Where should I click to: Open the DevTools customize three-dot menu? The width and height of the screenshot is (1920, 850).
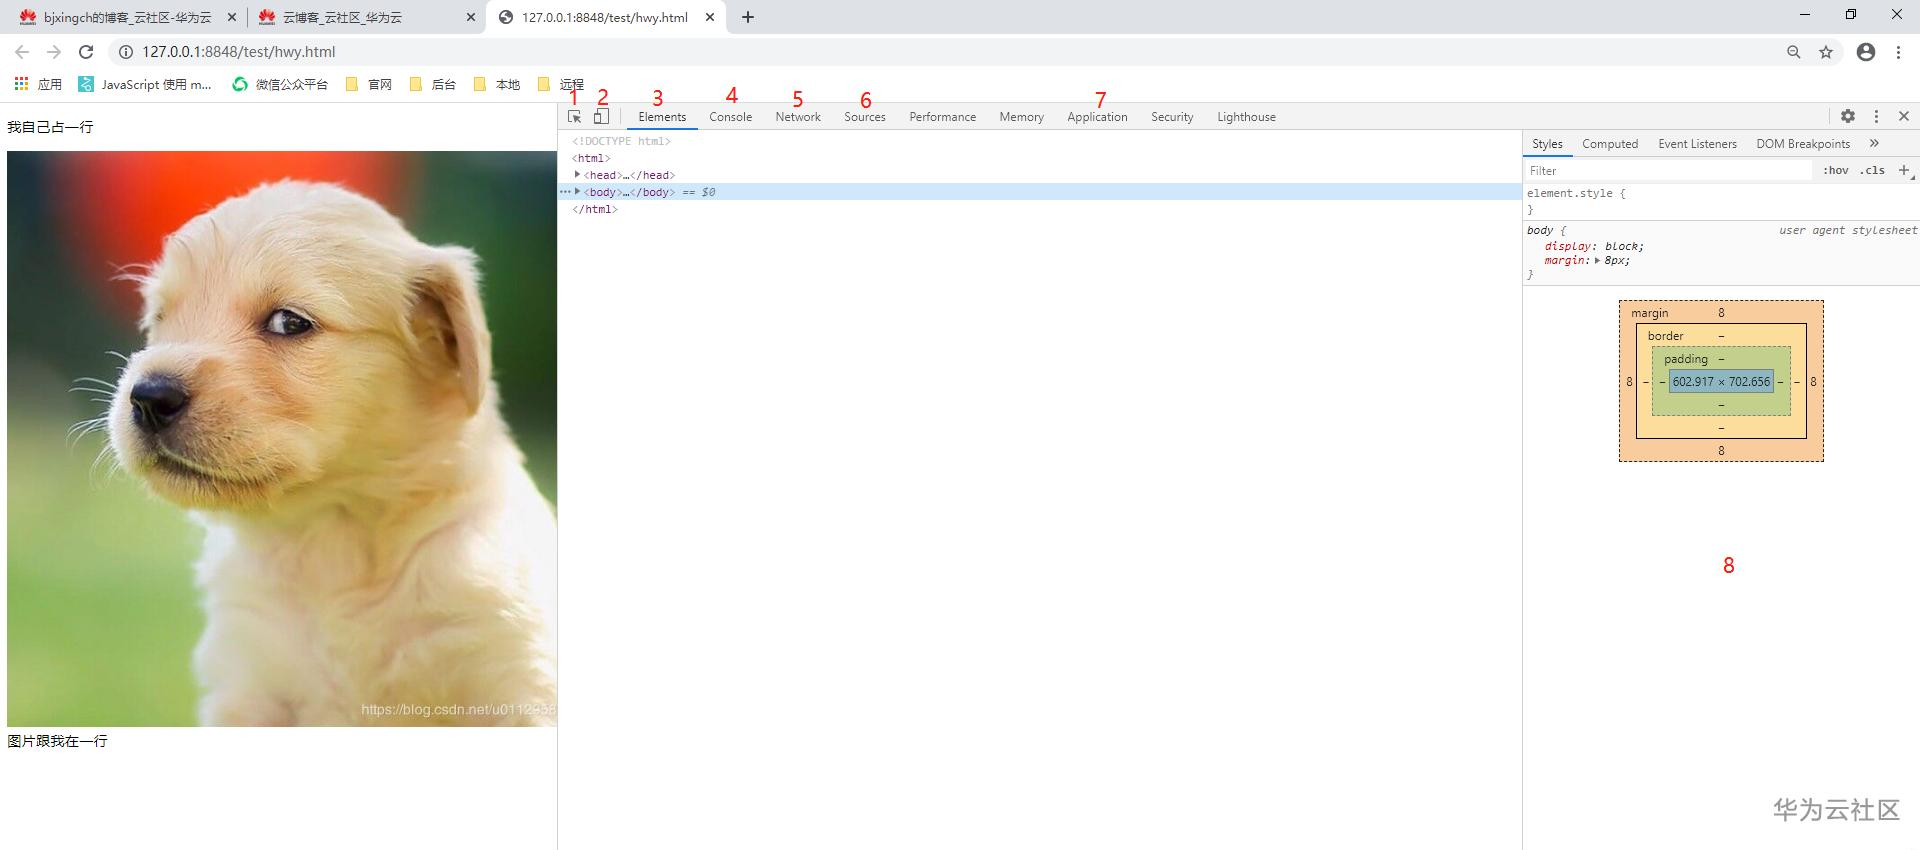[x=1876, y=116]
